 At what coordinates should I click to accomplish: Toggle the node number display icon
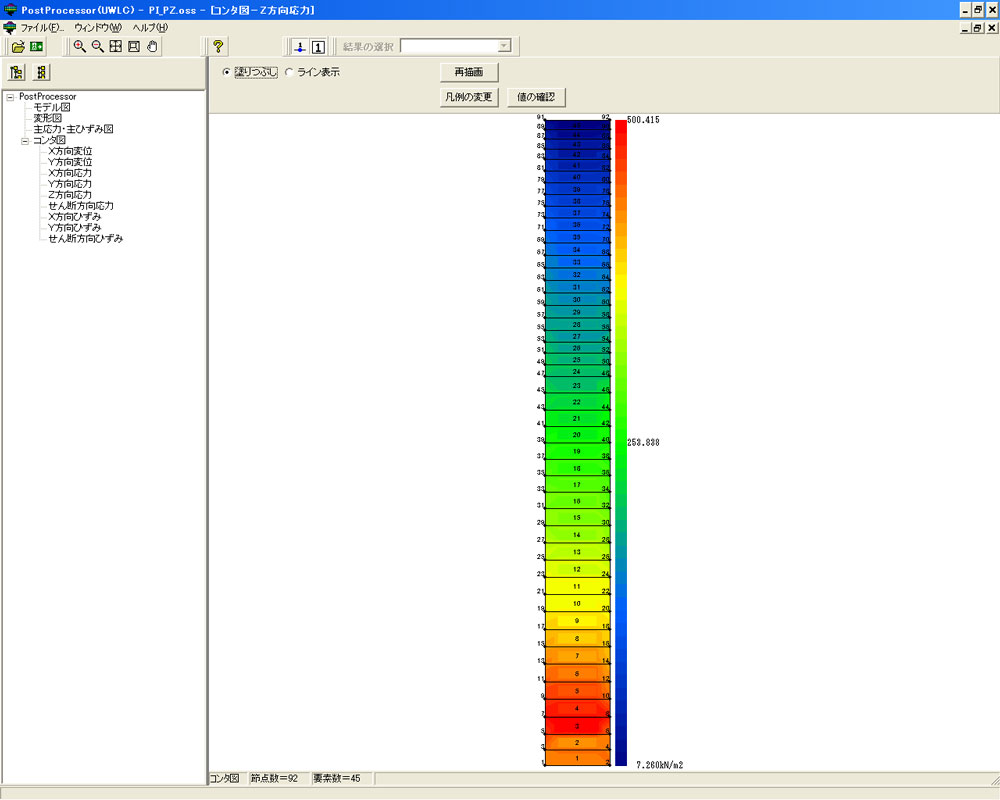pos(300,46)
